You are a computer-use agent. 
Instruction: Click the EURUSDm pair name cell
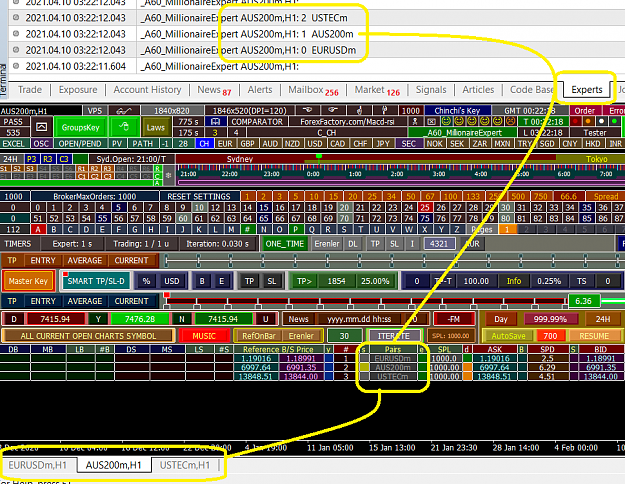[393, 358]
